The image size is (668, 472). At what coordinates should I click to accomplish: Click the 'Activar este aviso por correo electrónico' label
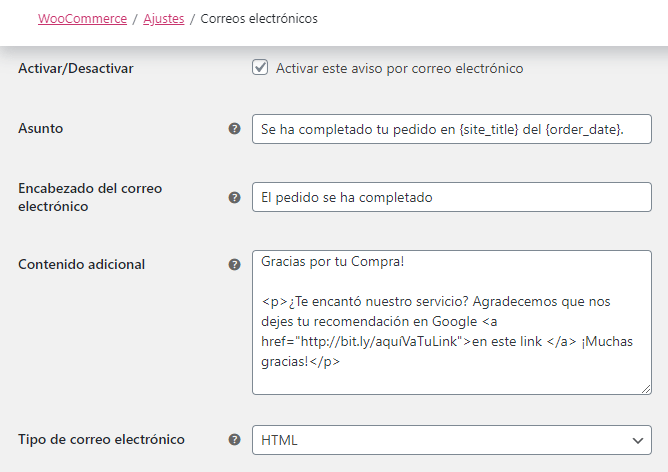click(399, 68)
